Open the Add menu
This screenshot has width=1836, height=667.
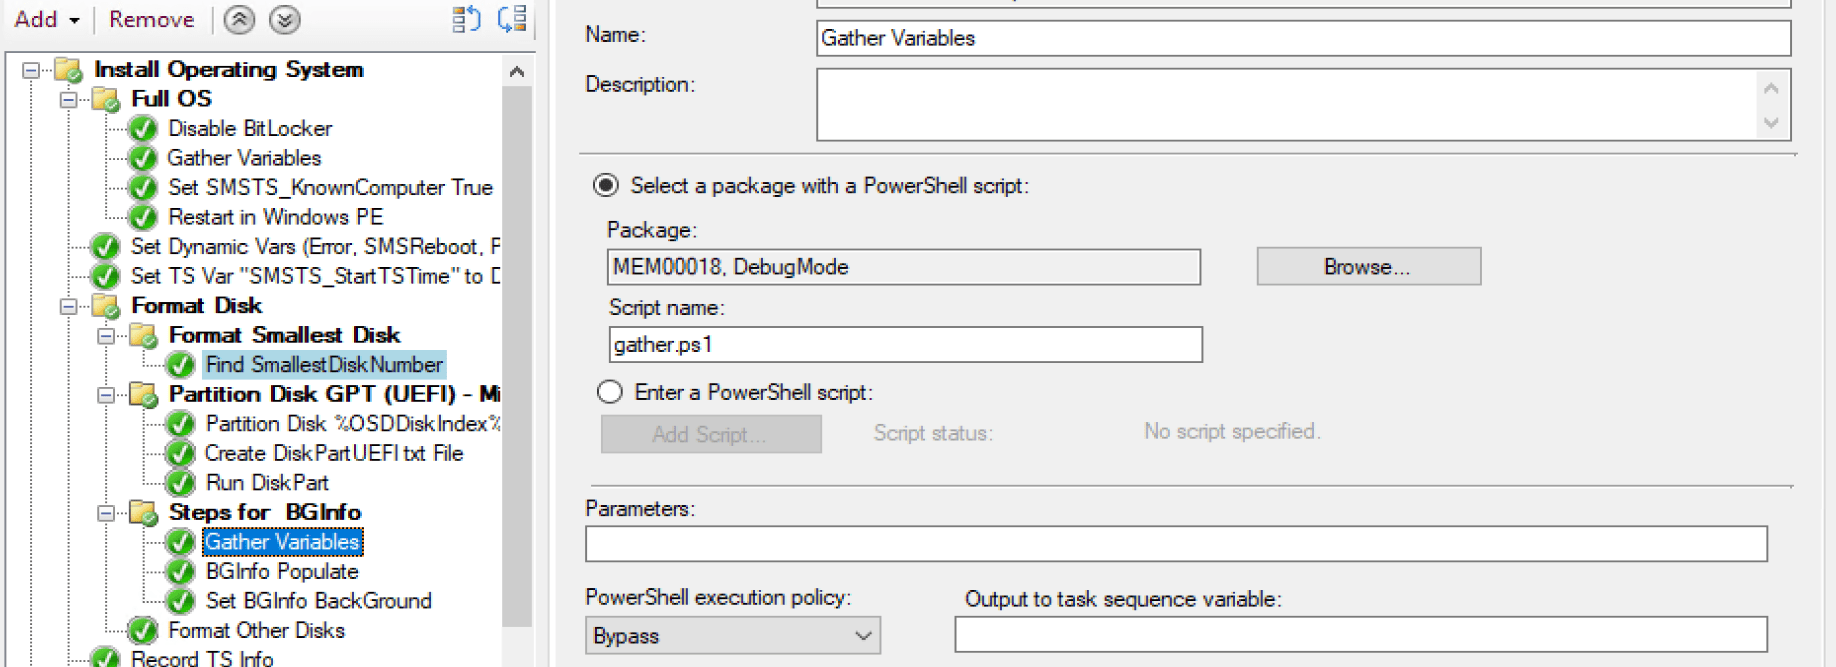(46, 20)
